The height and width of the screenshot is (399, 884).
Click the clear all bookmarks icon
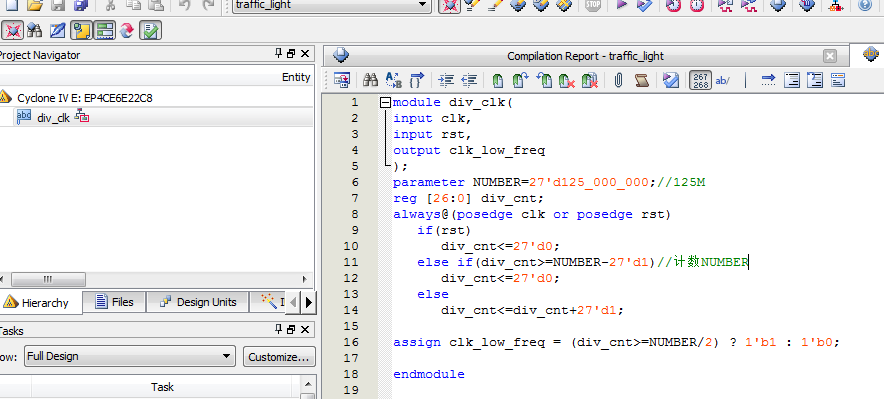589,80
